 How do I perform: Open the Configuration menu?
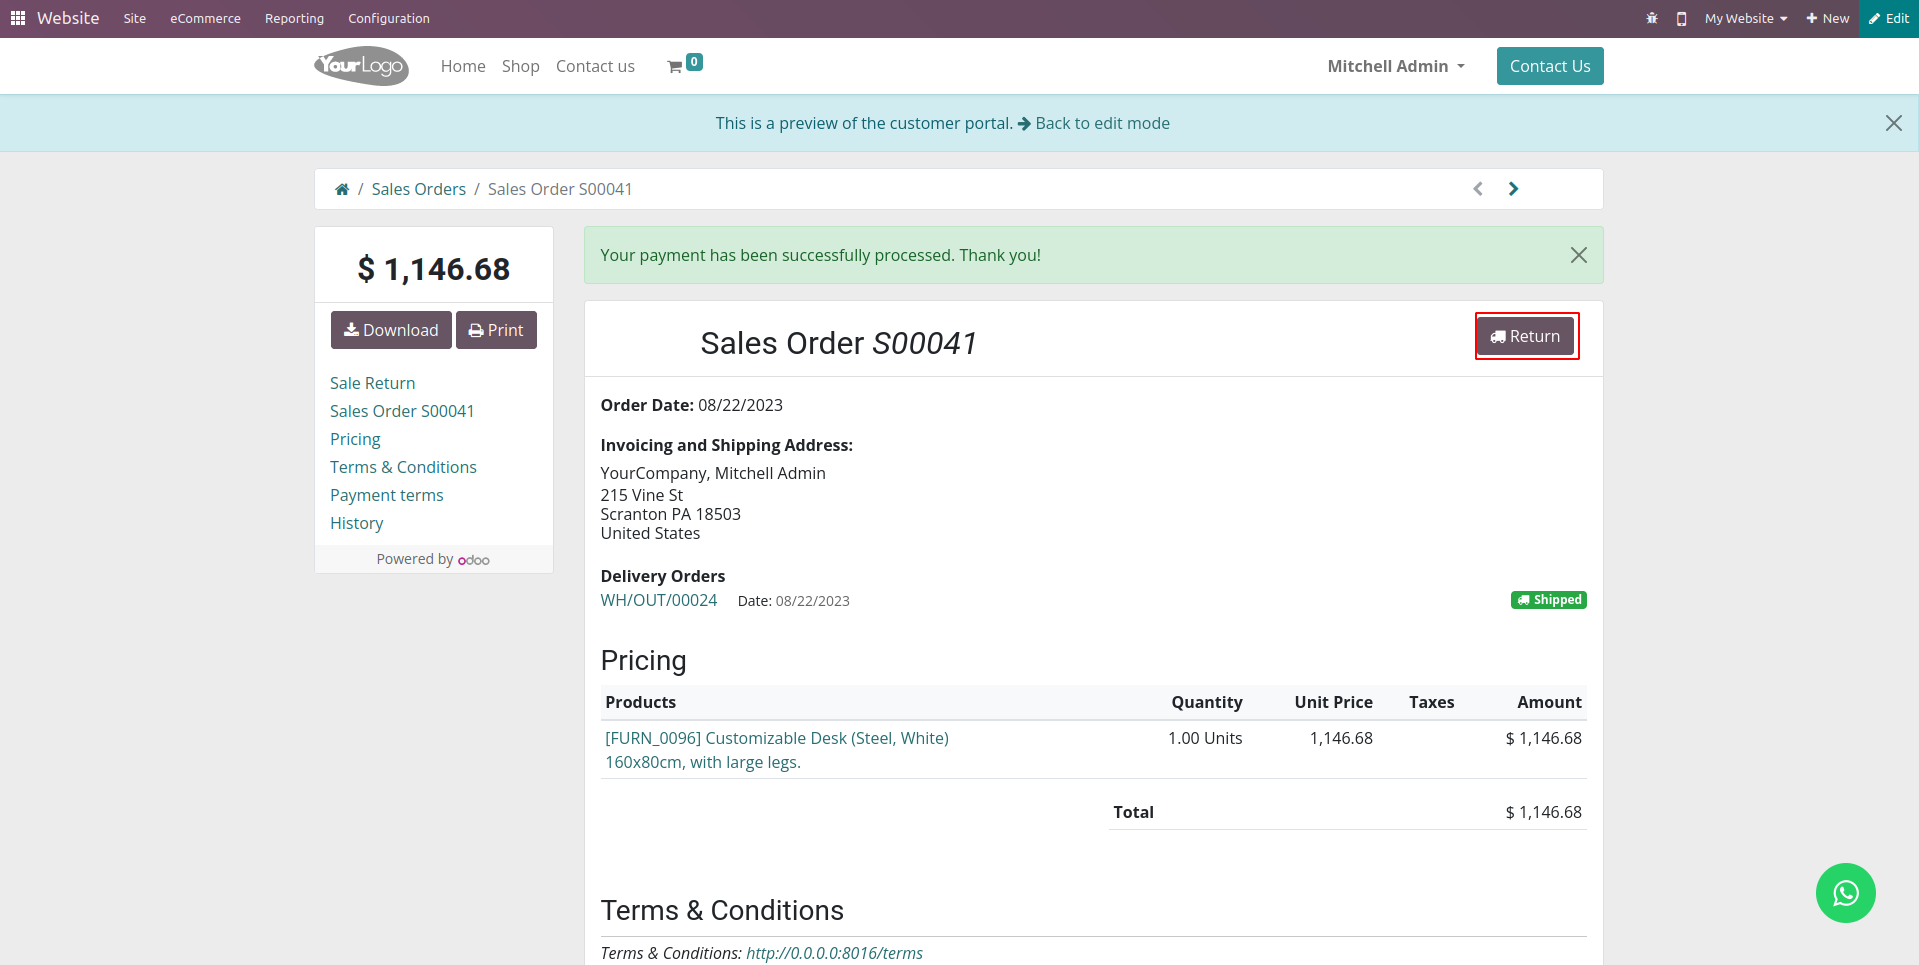point(389,18)
